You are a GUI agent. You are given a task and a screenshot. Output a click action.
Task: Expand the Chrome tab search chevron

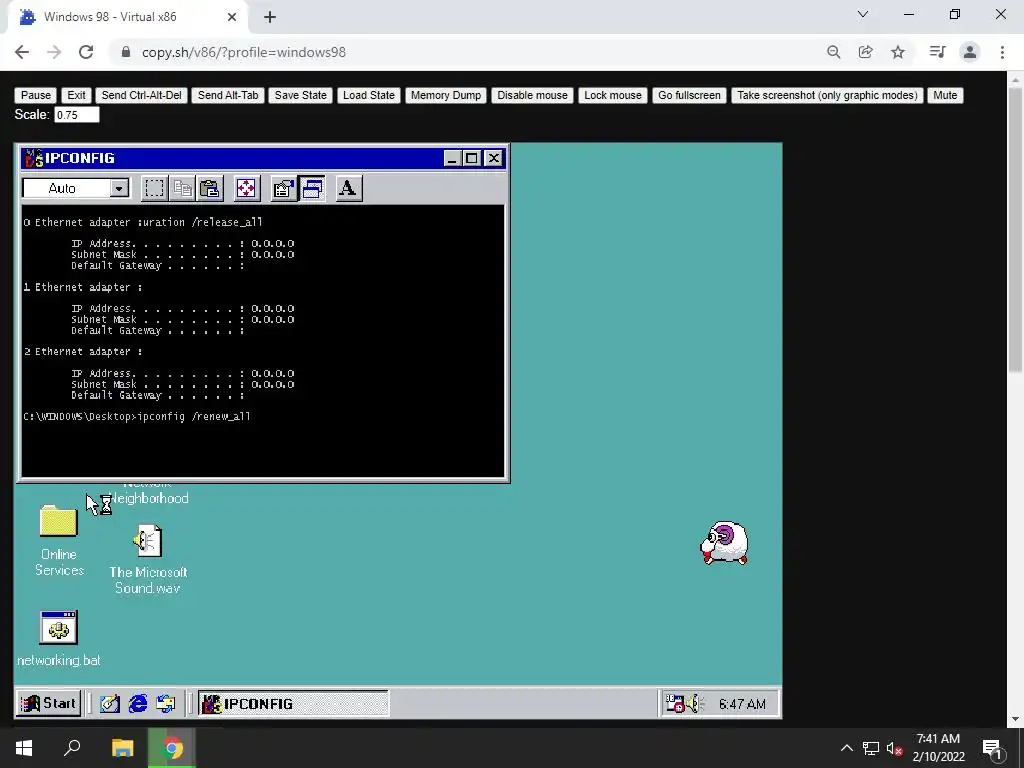pyautogui.click(x=863, y=14)
